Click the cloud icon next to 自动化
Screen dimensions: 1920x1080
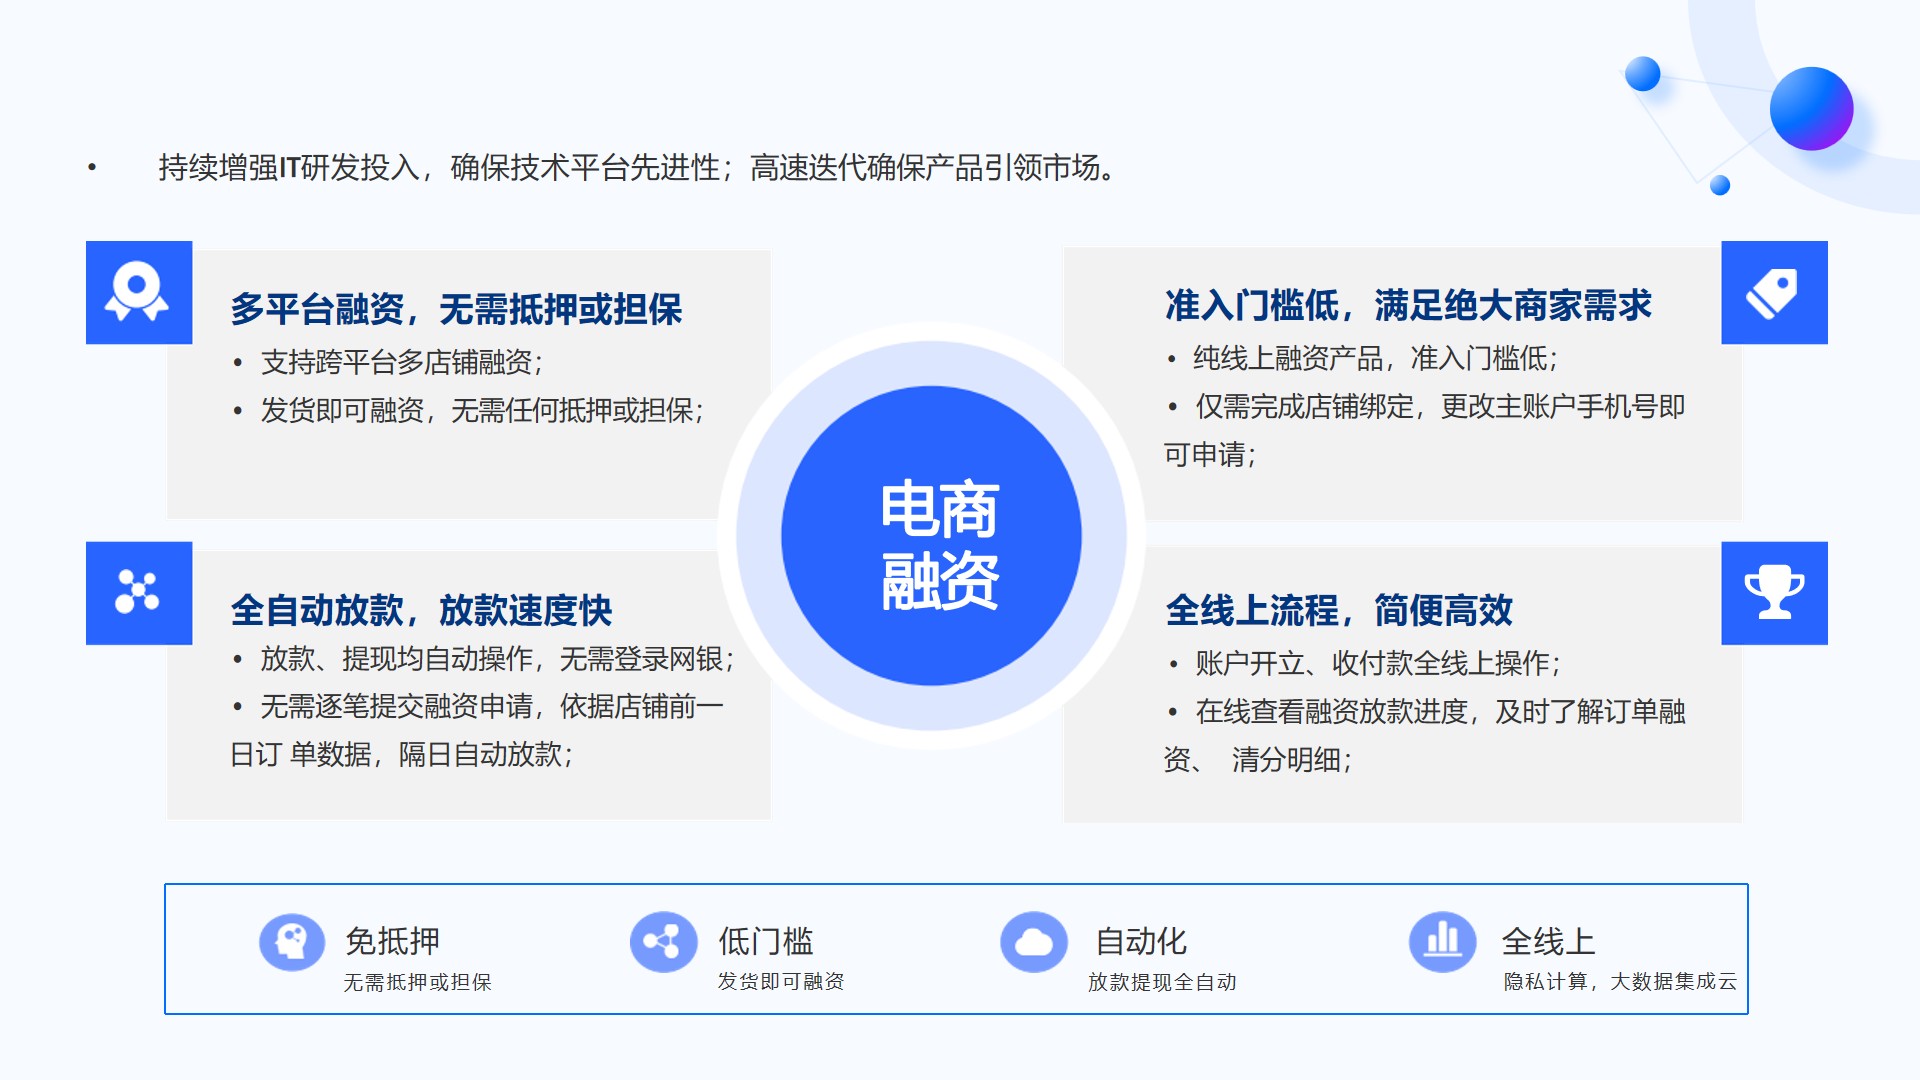click(1034, 942)
